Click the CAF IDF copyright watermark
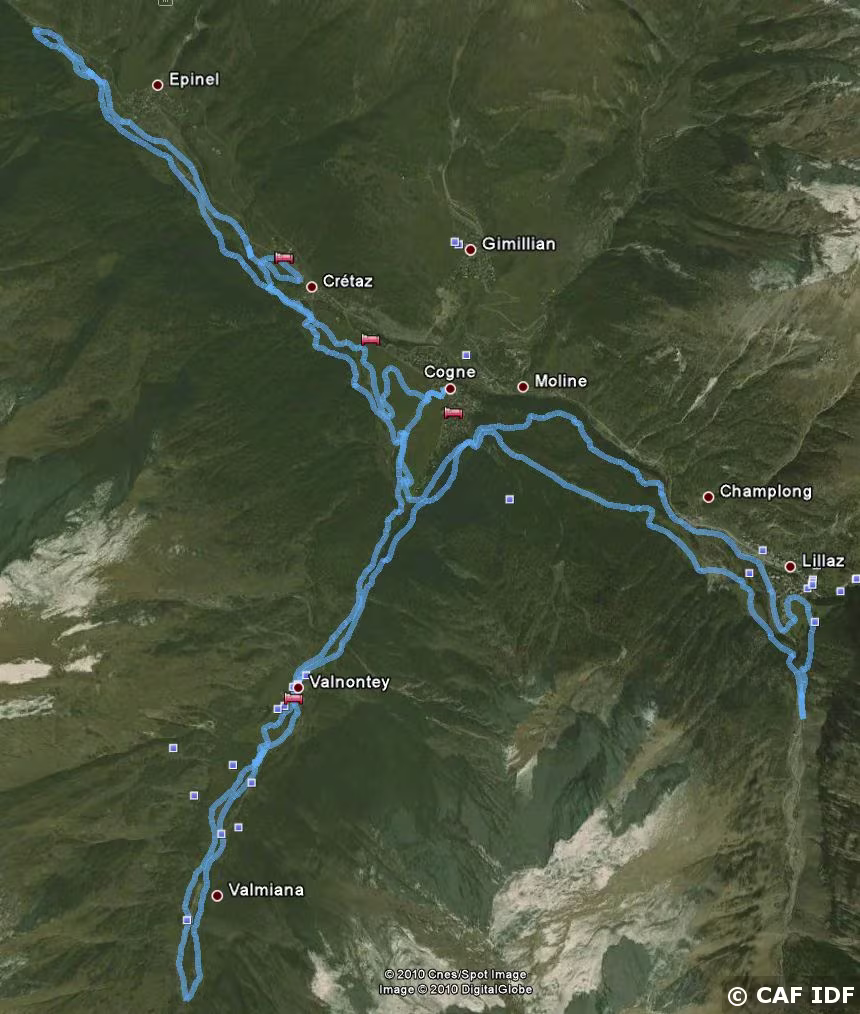 click(791, 995)
